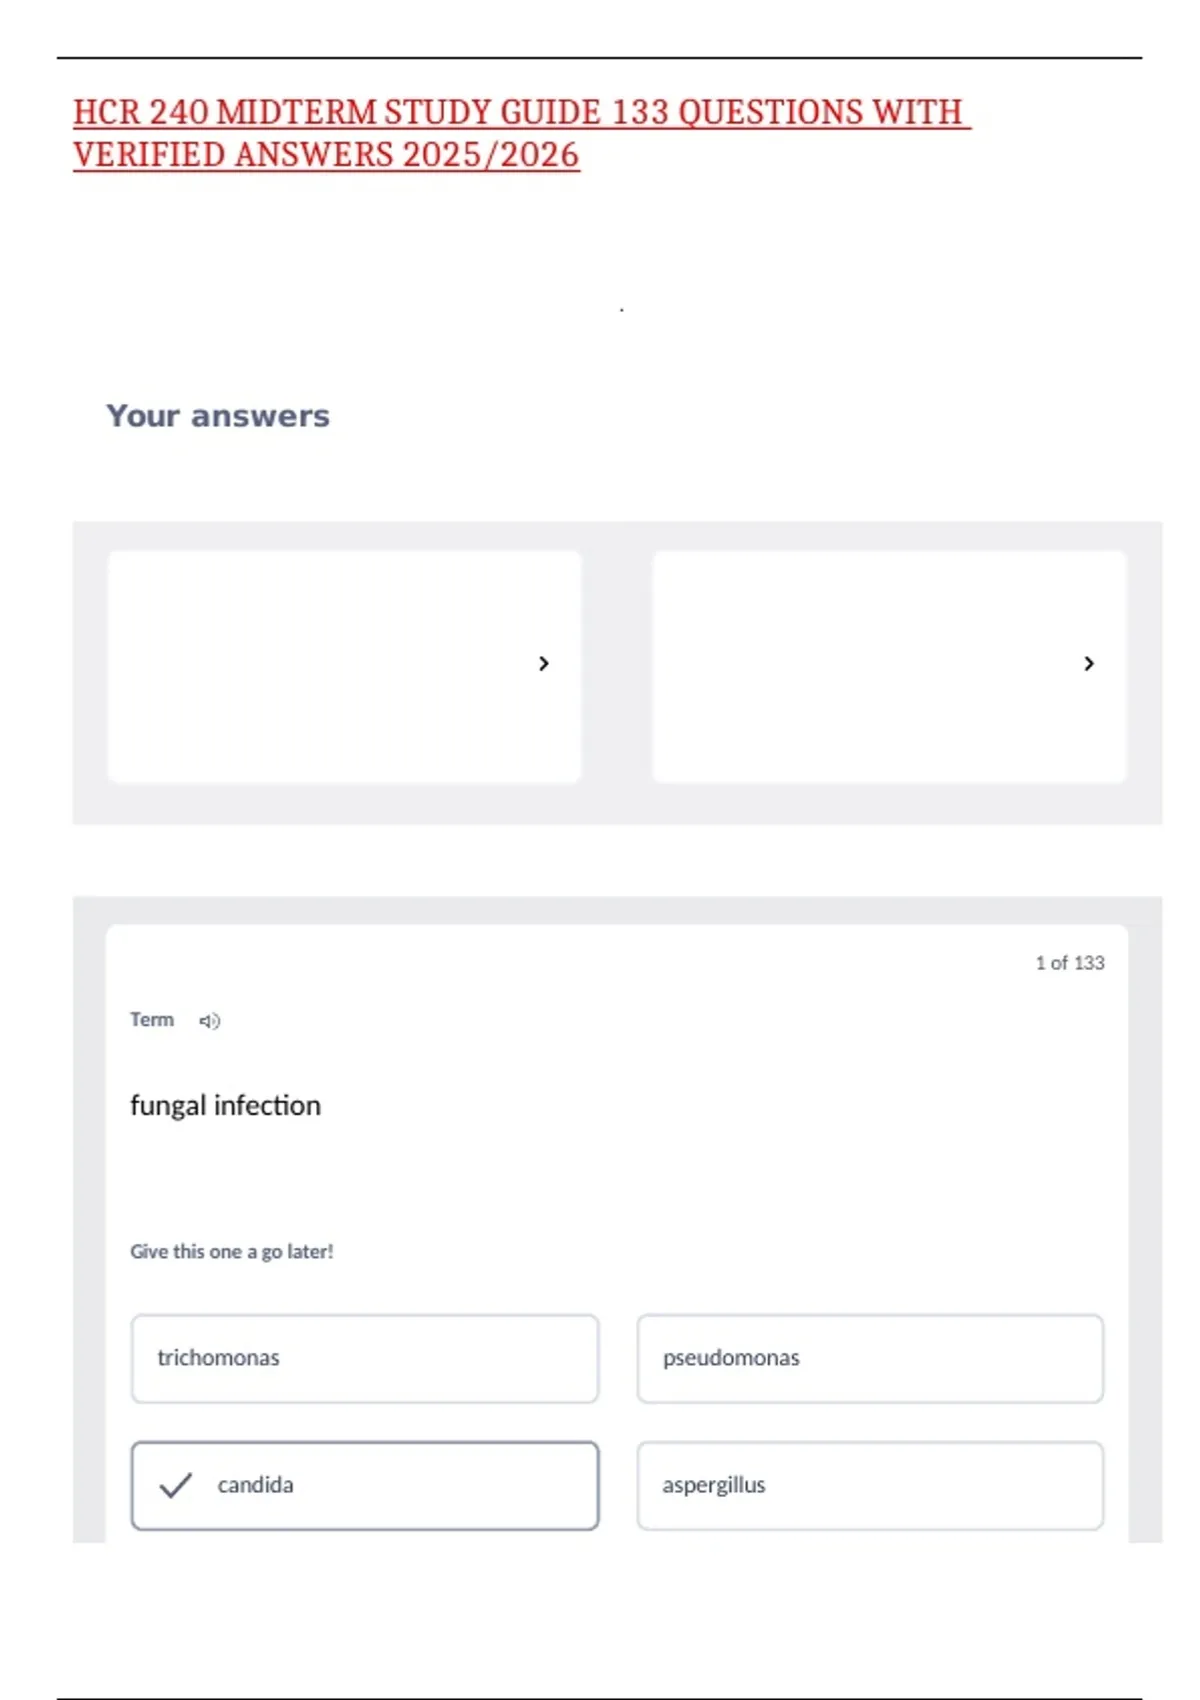Screen dimensions: 1200x1700
Task: Click the horizontal rule above the title
Action: [600, 58]
